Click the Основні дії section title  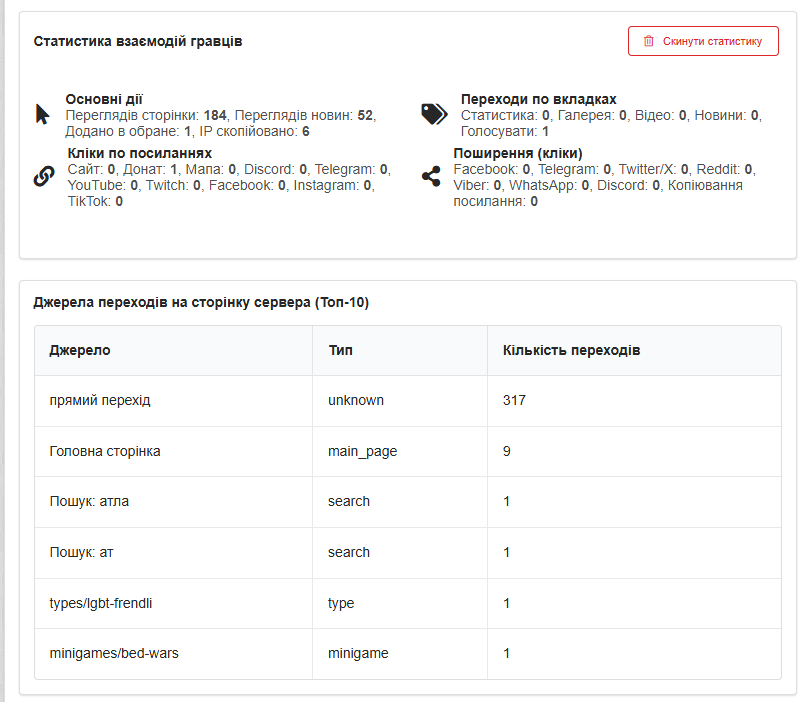(104, 99)
